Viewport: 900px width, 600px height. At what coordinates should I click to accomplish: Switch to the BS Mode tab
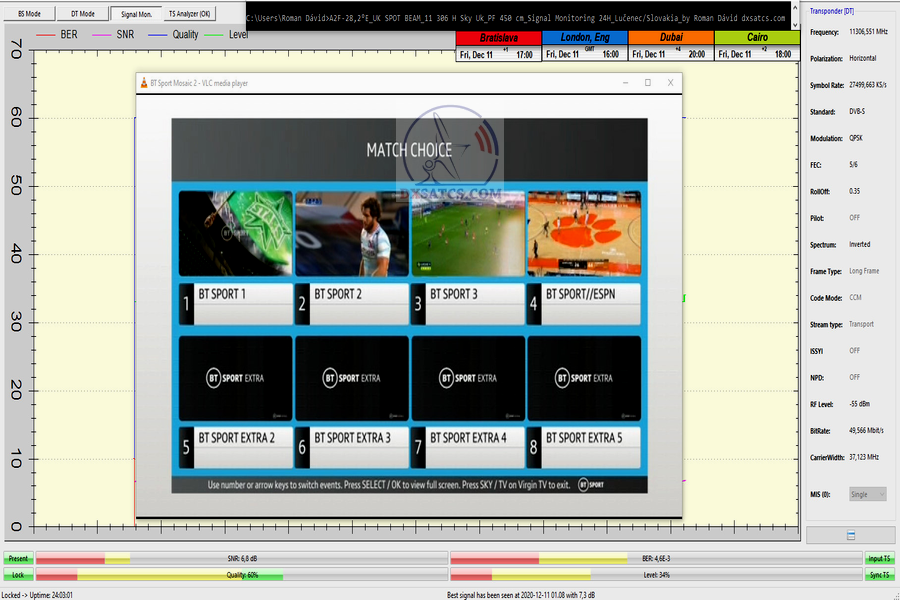click(x=30, y=14)
